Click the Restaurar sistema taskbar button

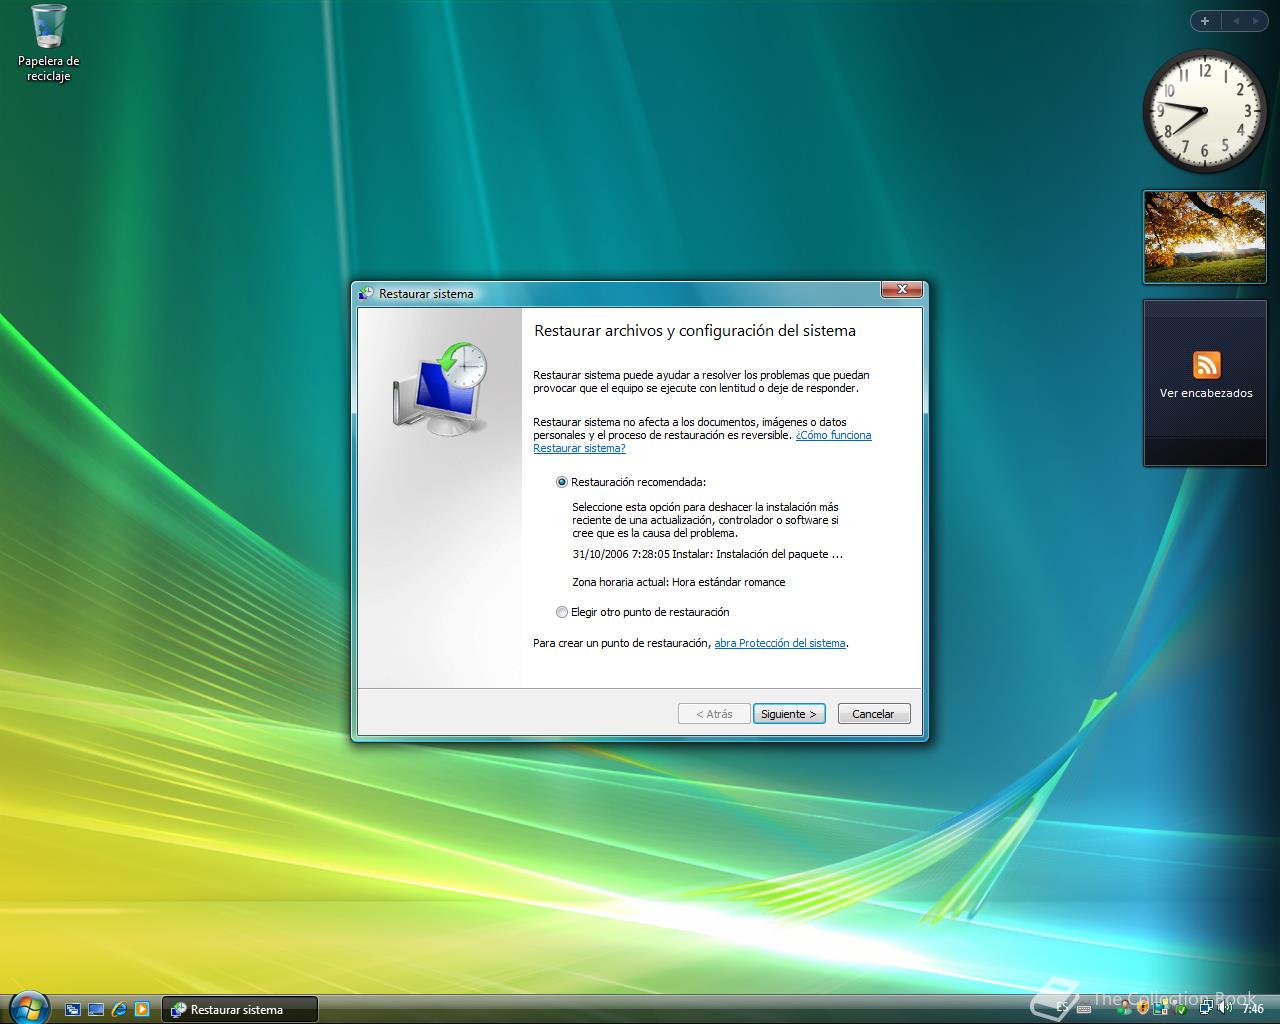point(240,1009)
